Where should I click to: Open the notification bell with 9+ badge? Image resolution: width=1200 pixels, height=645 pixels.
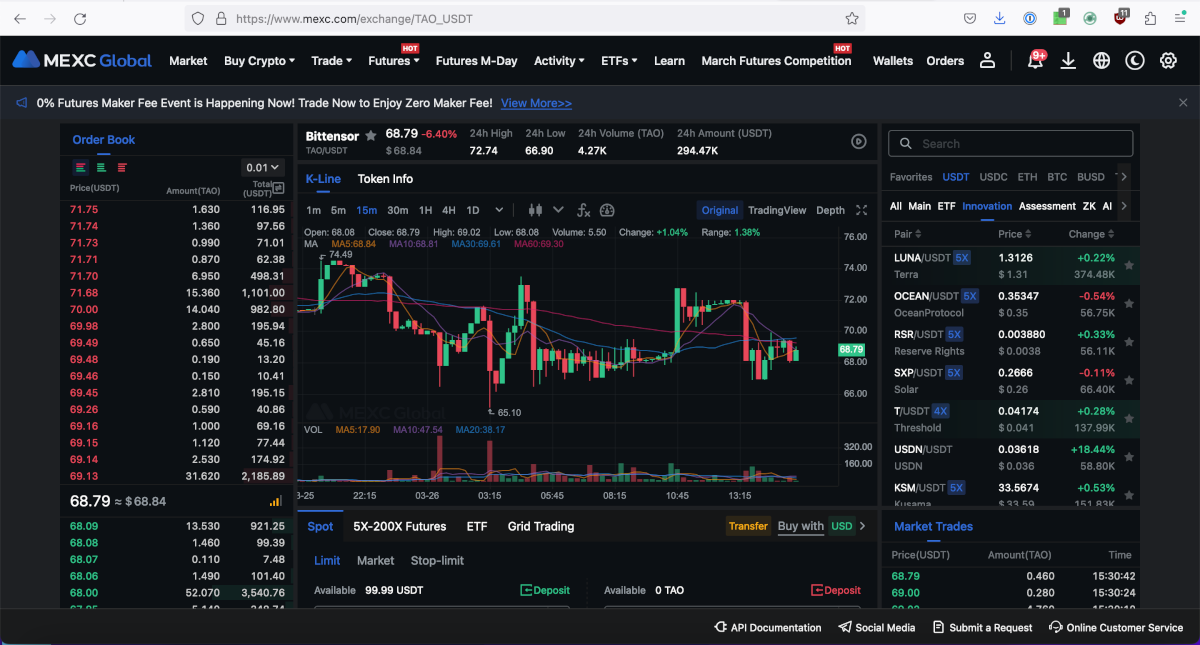pos(1035,59)
